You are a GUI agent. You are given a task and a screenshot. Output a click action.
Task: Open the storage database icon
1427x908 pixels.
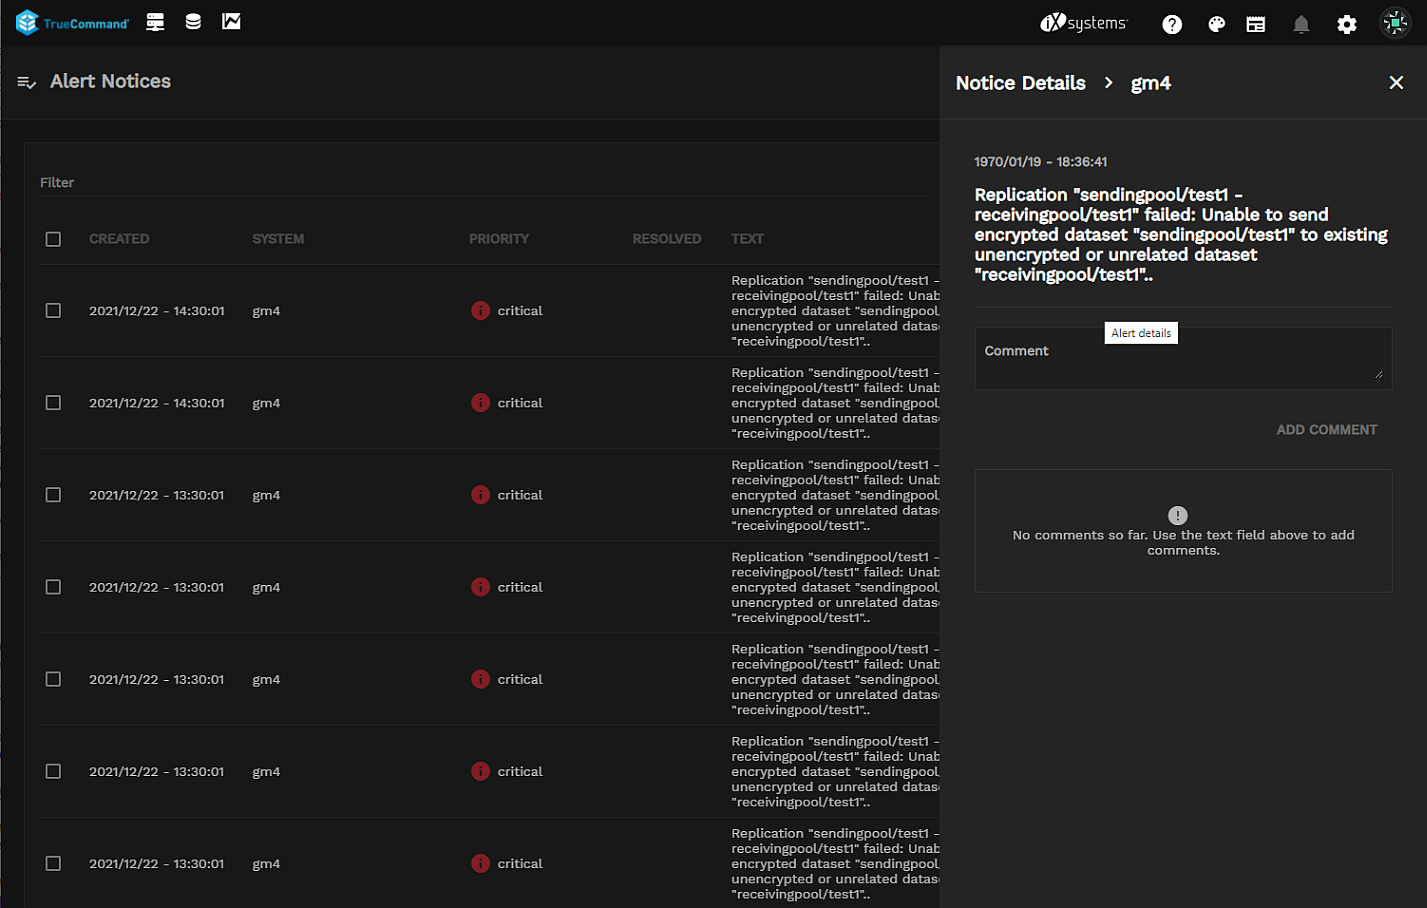(x=193, y=22)
